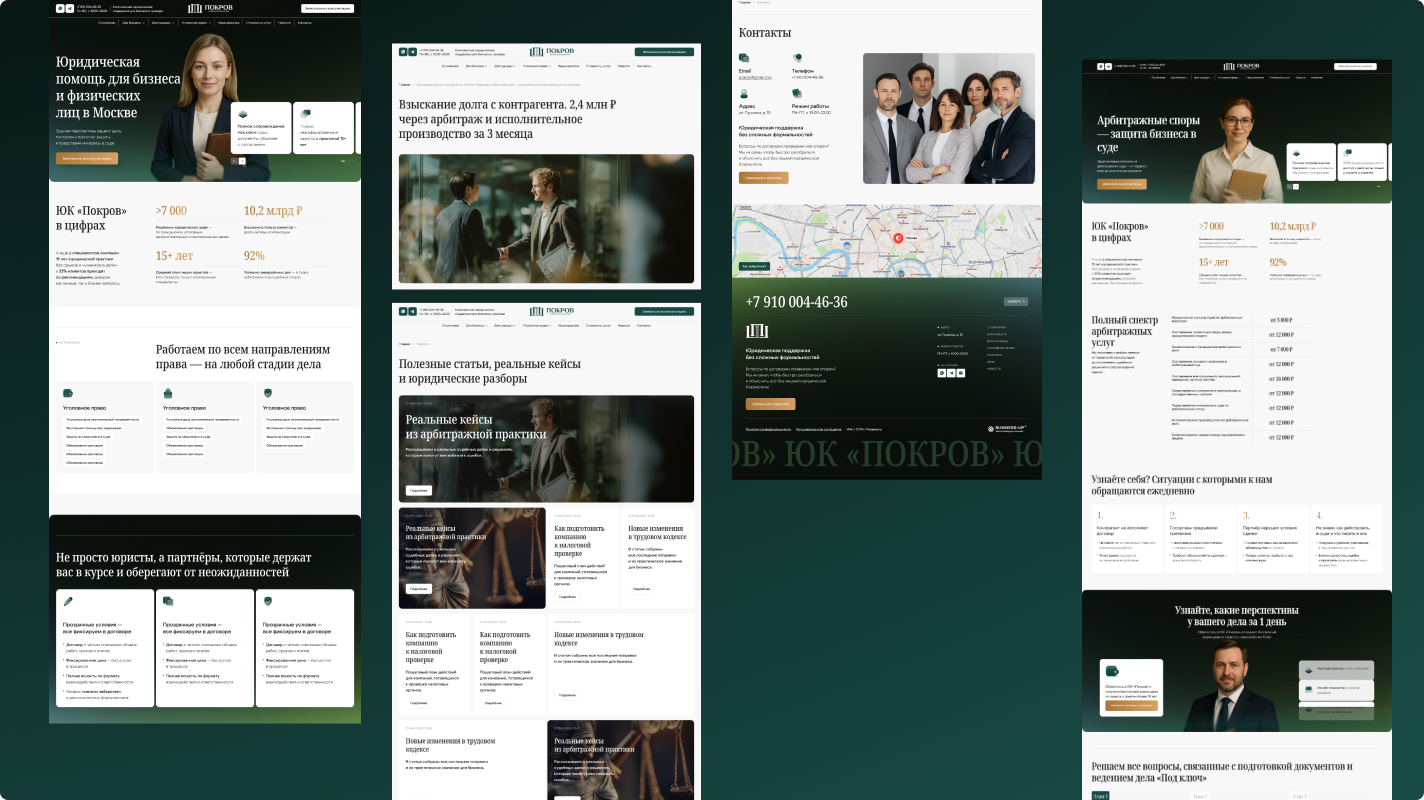The image size is (1424, 800).
Task: Click +7 910 004-46-36 footer phone number
Action: (796, 302)
